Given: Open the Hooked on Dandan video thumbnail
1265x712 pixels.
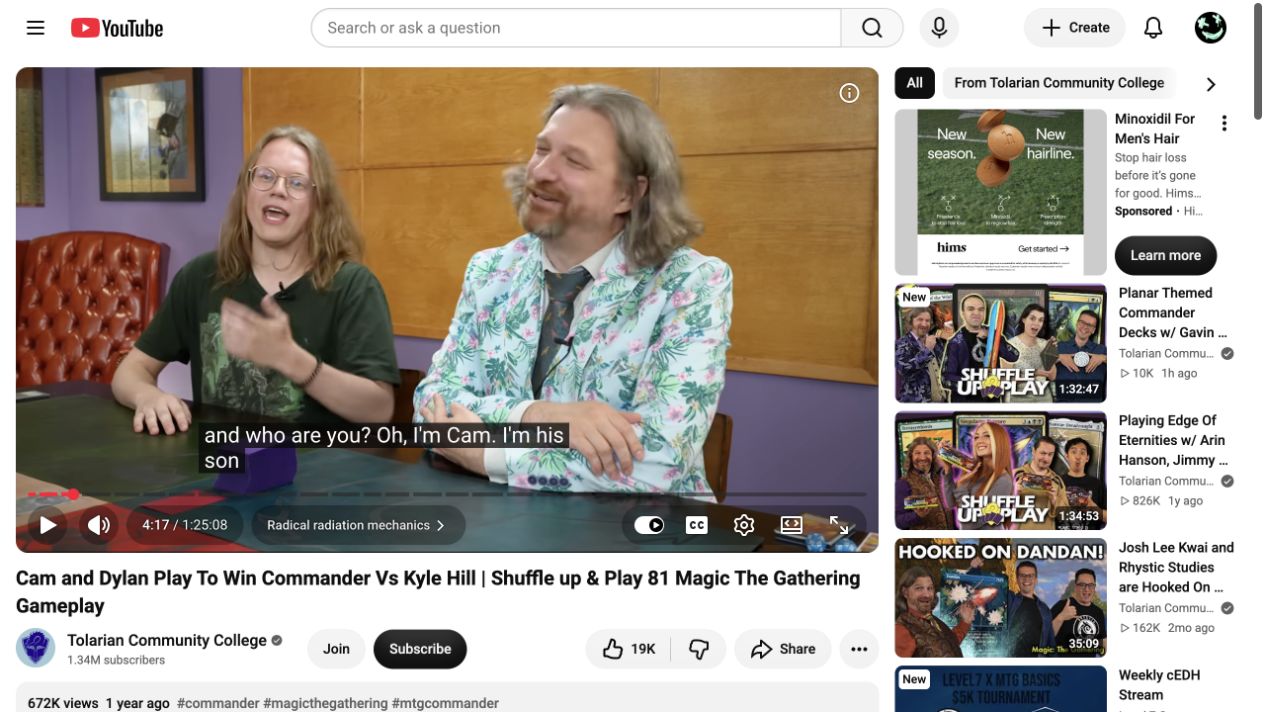Looking at the screenshot, I should click(x=1001, y=598).
